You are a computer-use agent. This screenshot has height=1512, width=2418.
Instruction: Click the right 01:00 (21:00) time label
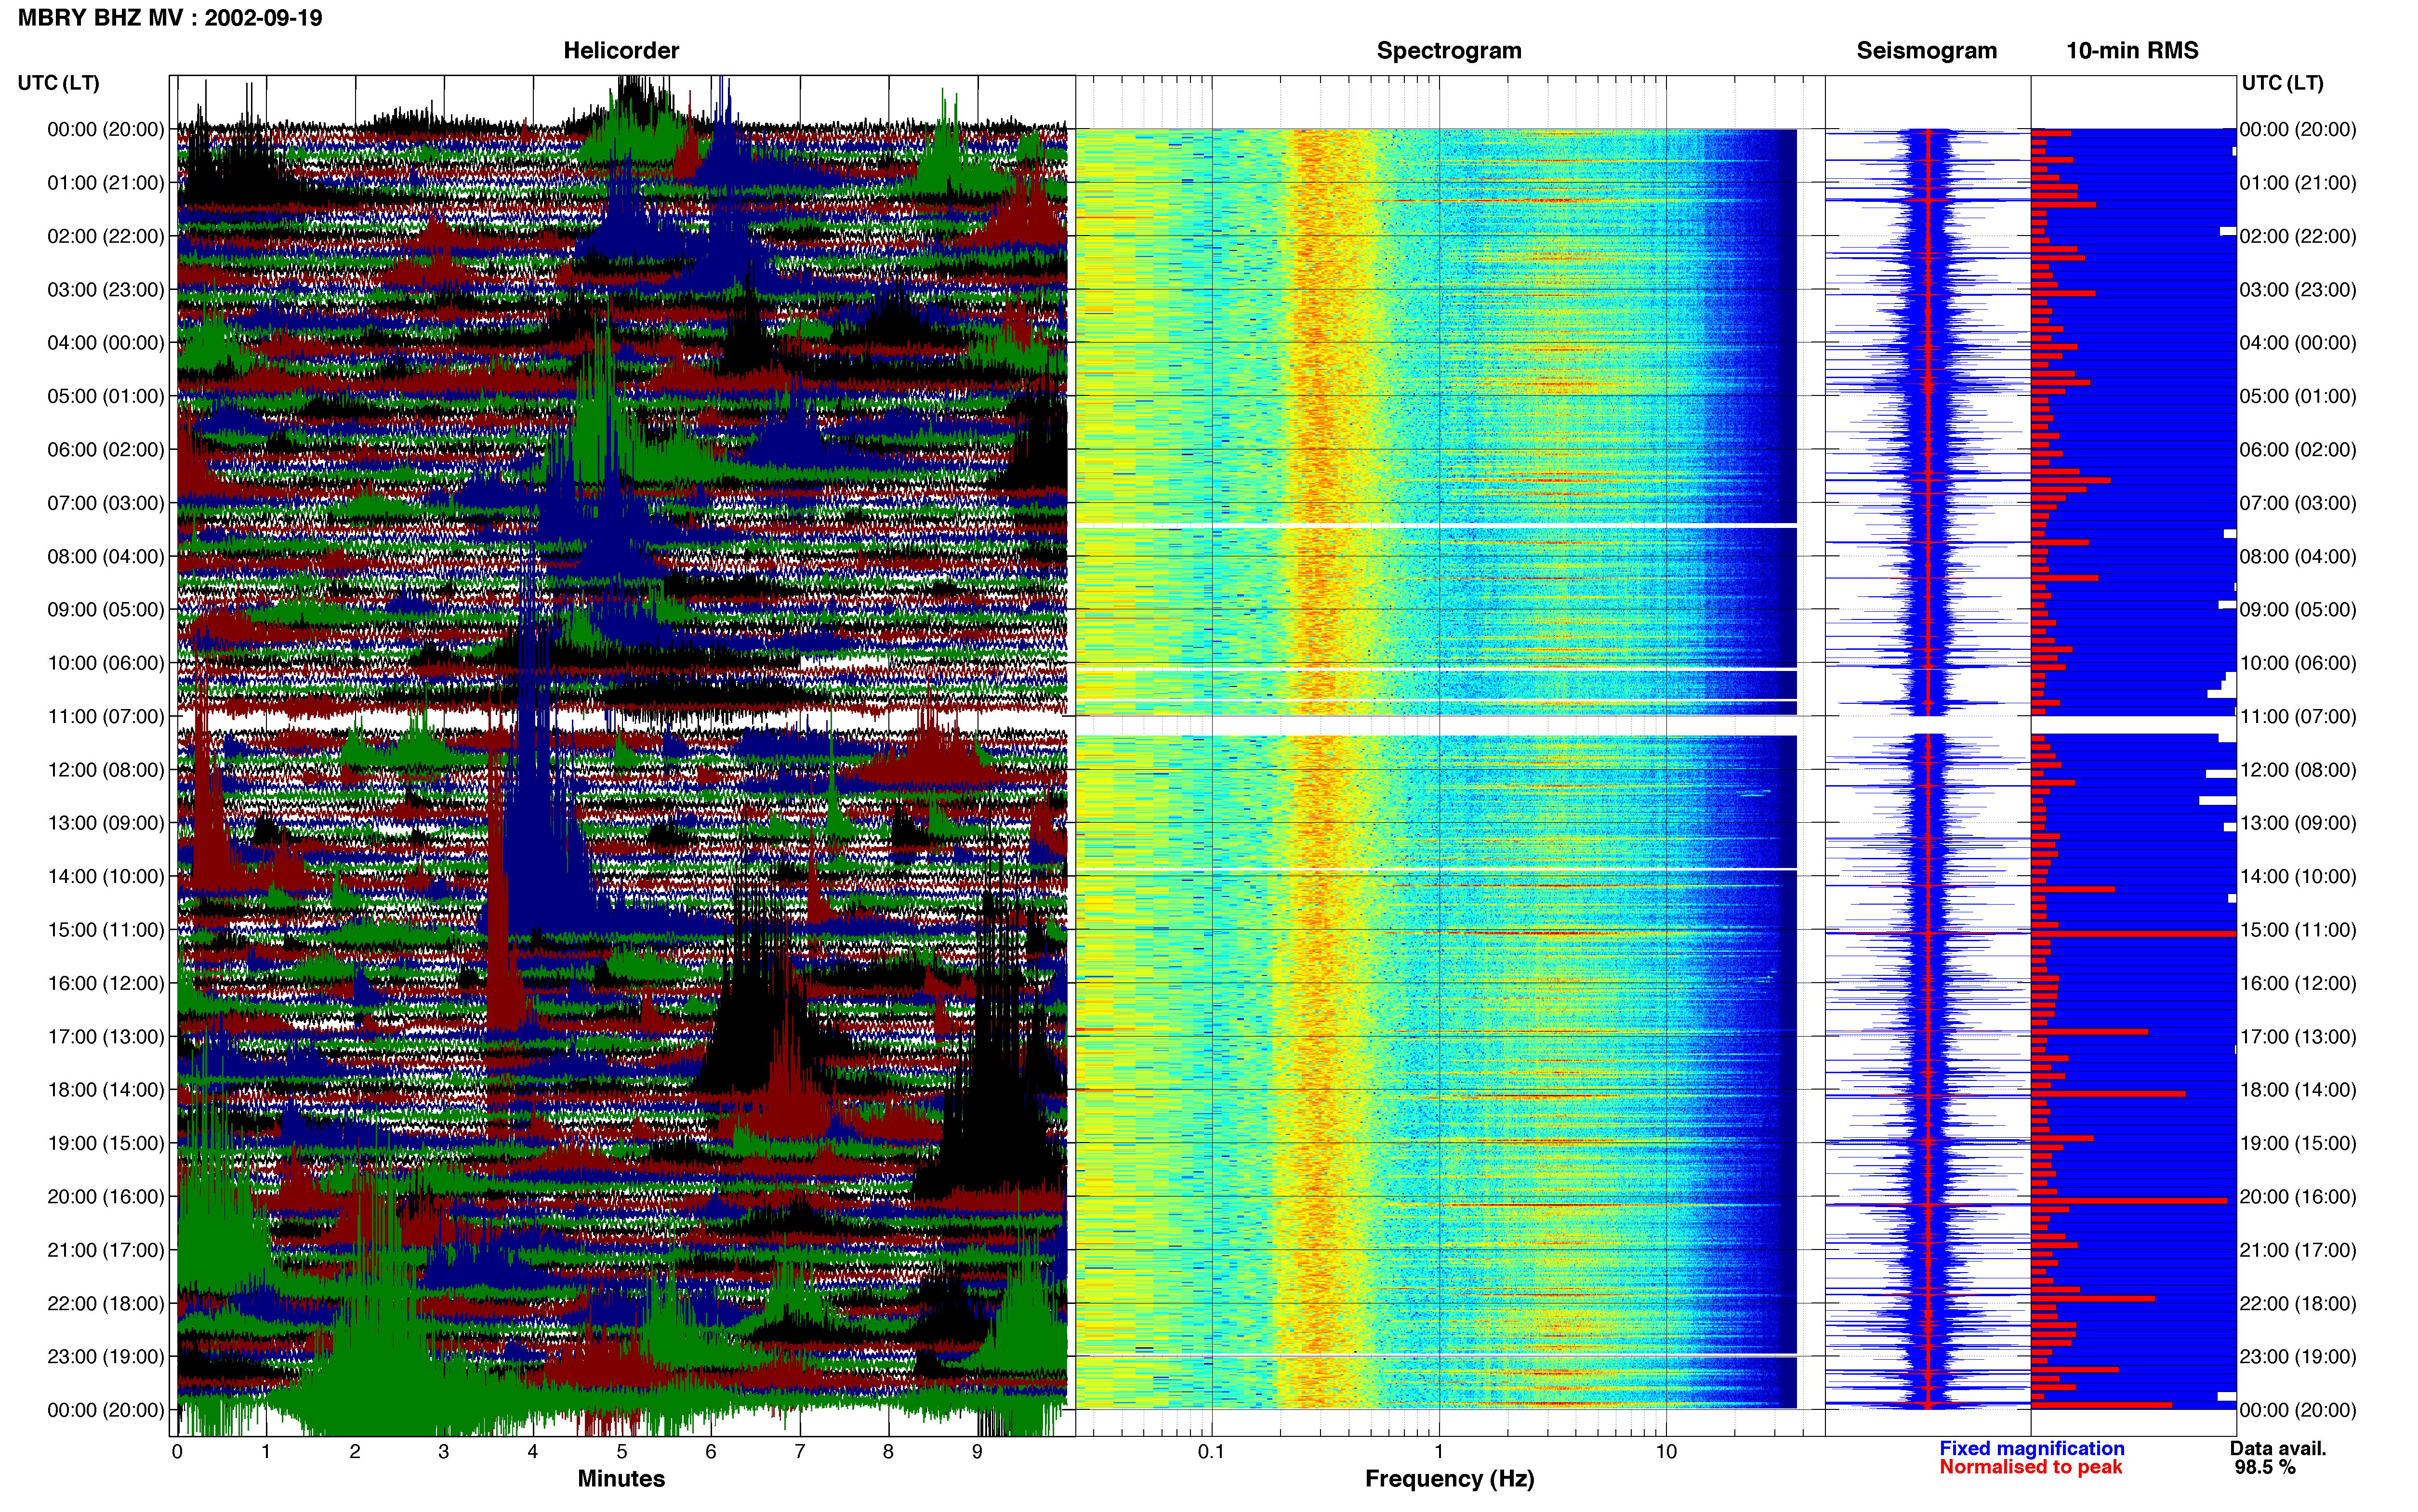(x=2298, y=183)
